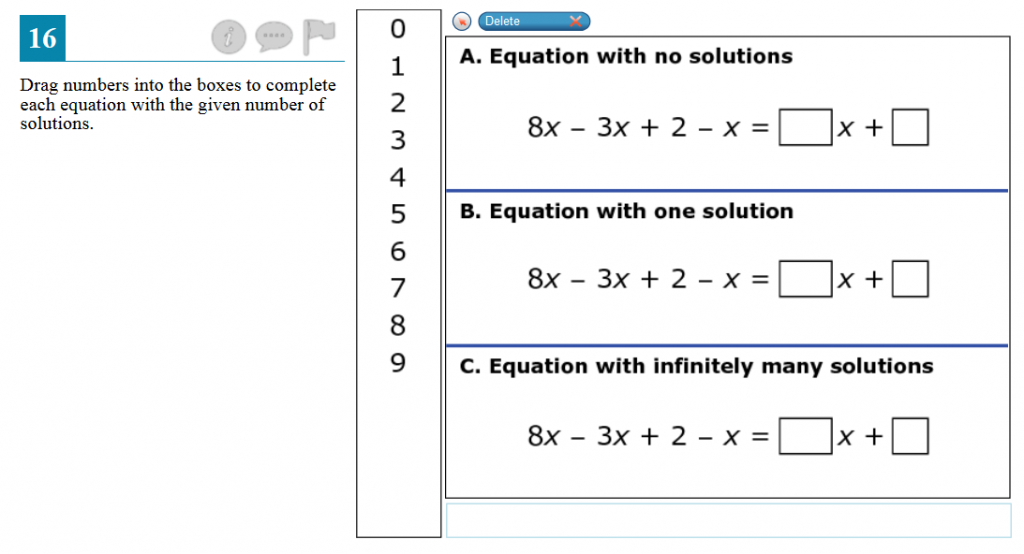The width and height of the screenshot is (1024, 554).
Task: Pick number 0 from the number list
Action: [x=398, y=29]
